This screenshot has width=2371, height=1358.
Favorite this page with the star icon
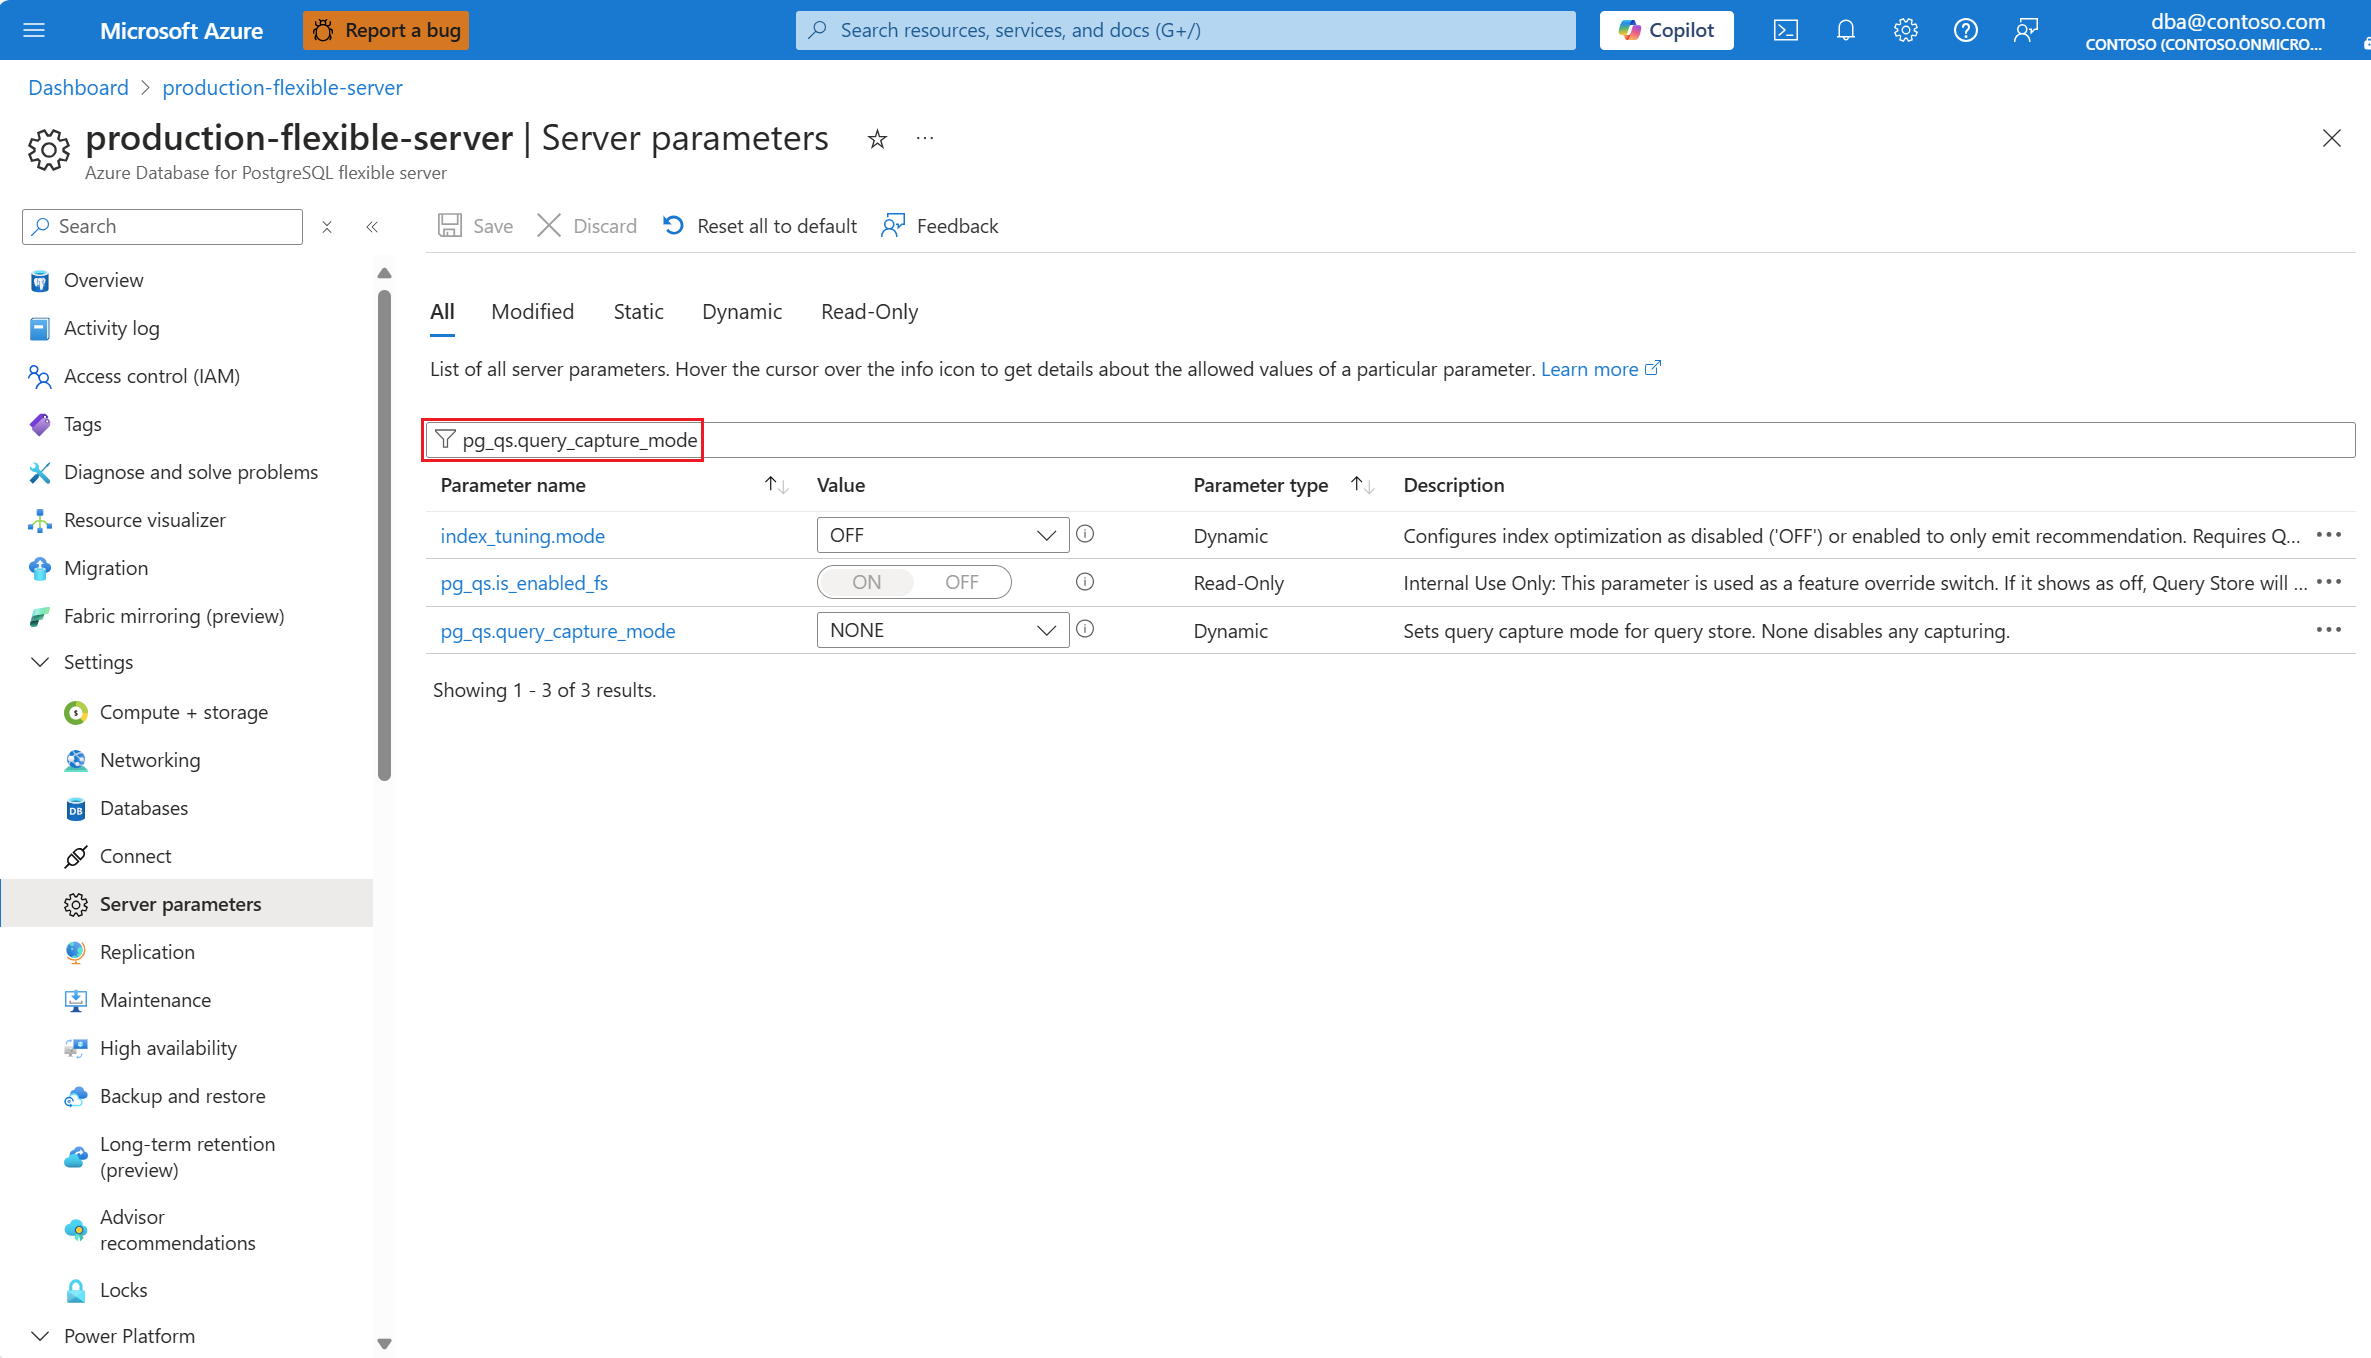(x=877, y=139)
